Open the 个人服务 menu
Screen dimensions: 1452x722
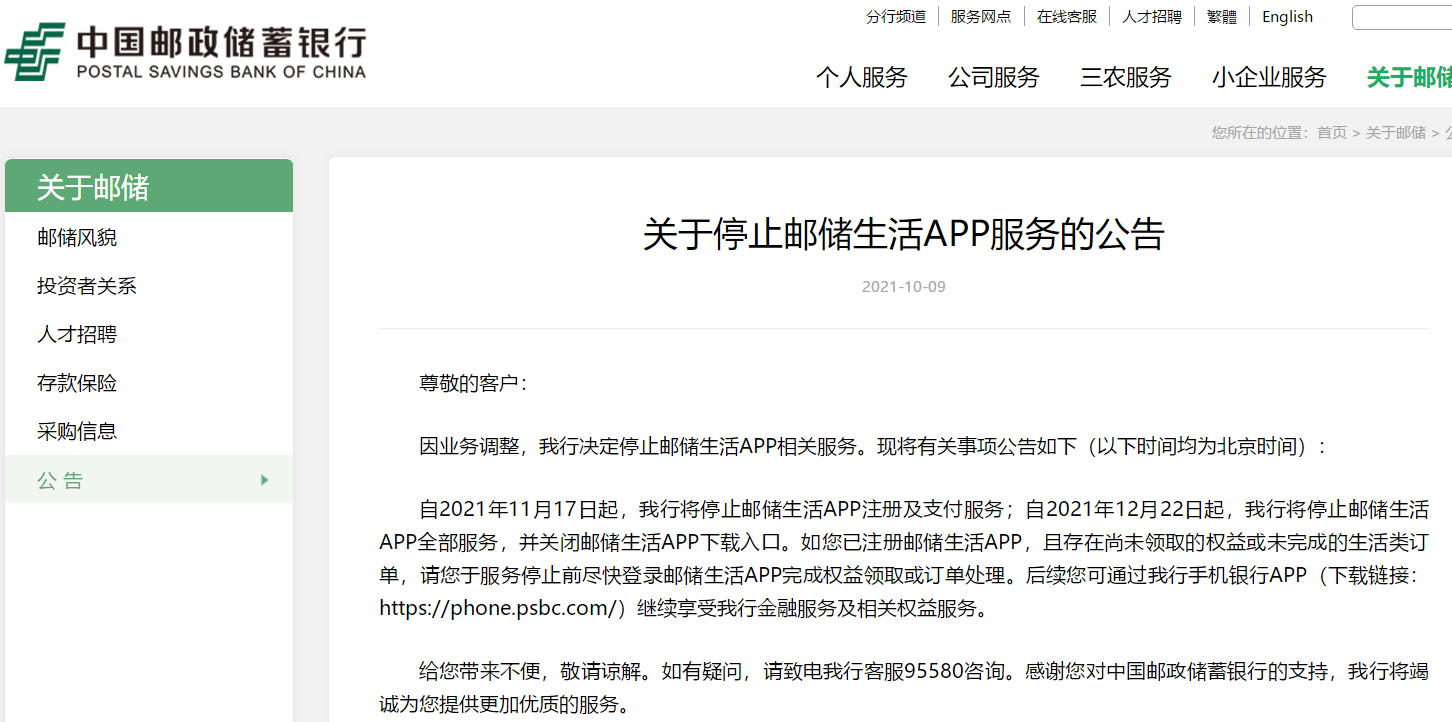[861, 77]
